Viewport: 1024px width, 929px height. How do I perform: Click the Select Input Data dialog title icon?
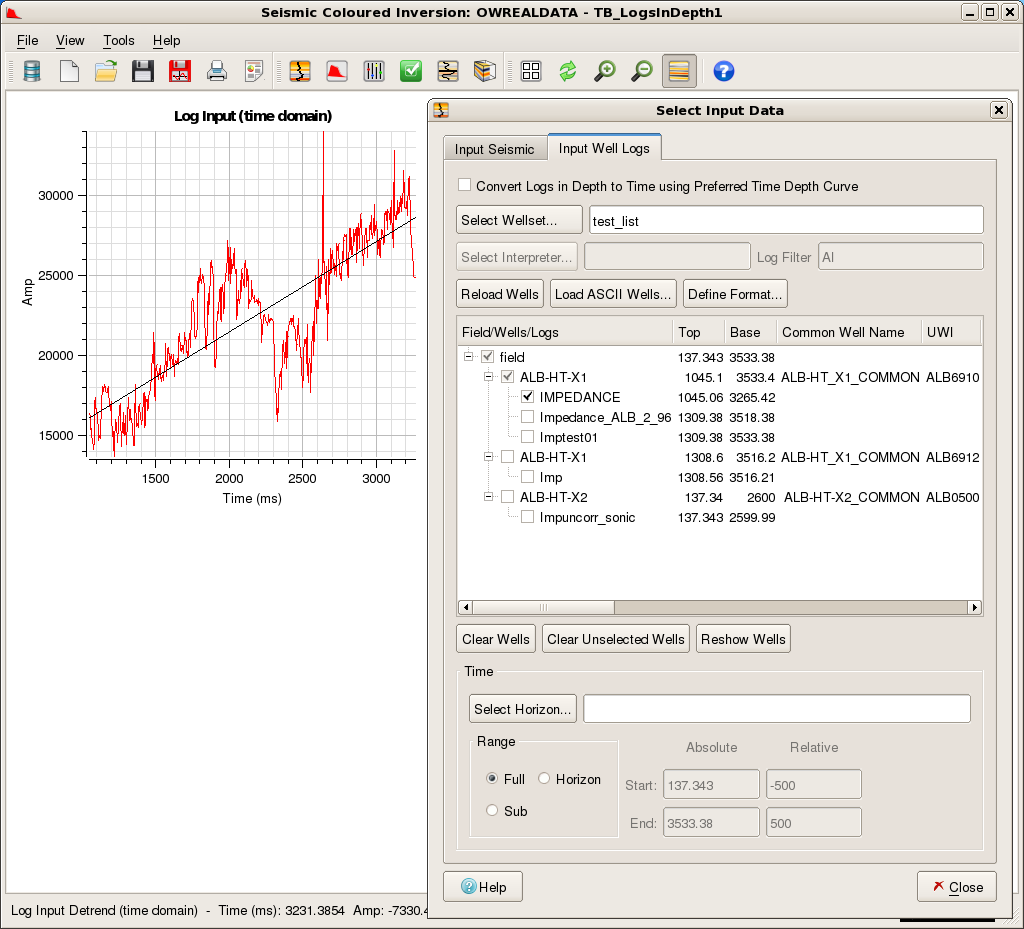click(x=441, y=110)
